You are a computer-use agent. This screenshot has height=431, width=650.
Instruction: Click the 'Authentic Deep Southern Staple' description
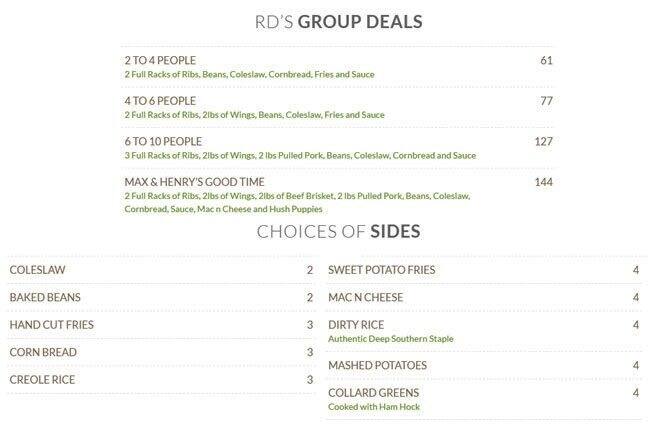[390, 339]
